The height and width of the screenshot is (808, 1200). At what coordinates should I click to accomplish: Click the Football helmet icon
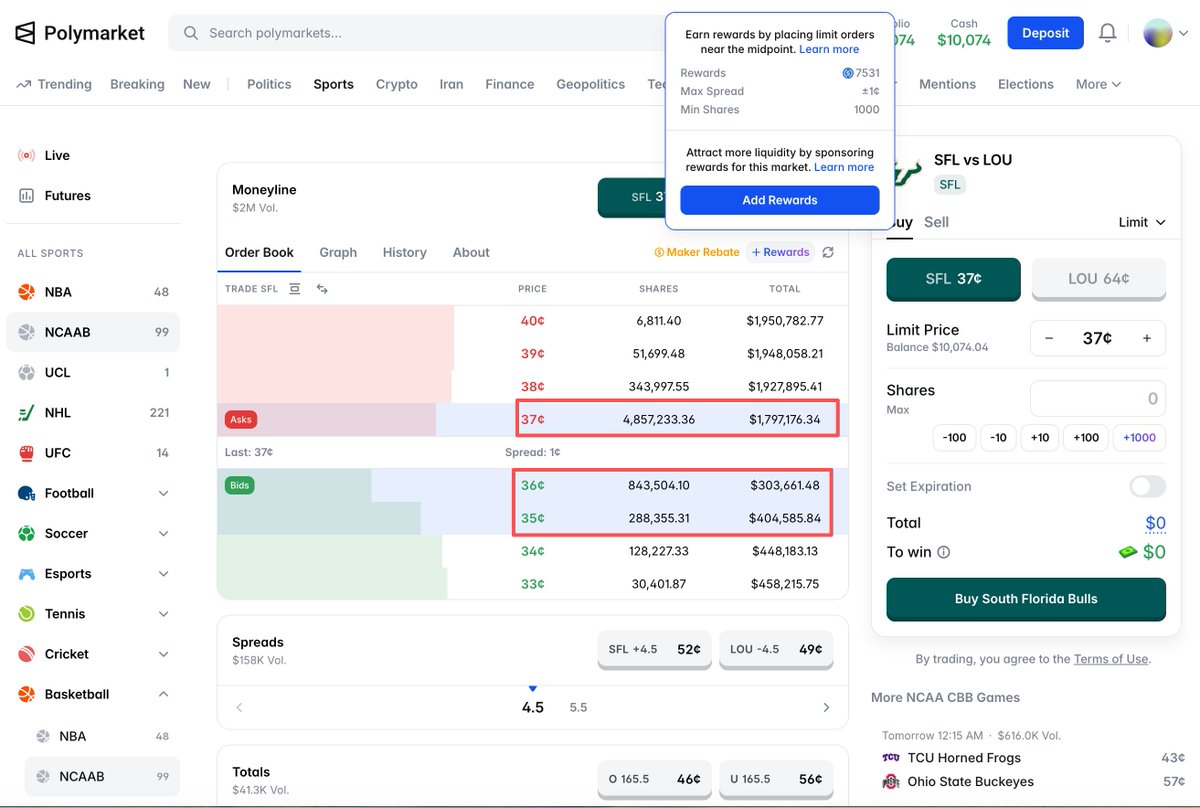(27, 493)
